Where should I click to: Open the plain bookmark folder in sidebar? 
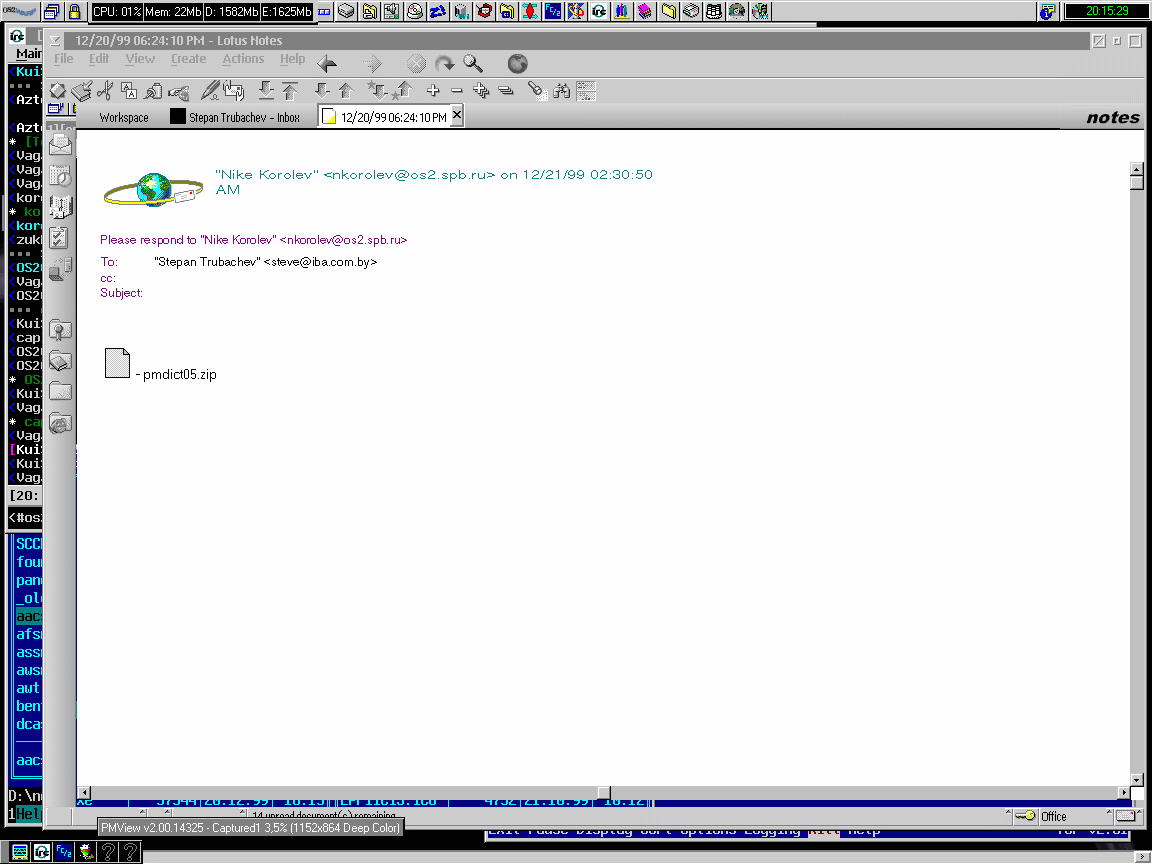coord(60,392)
